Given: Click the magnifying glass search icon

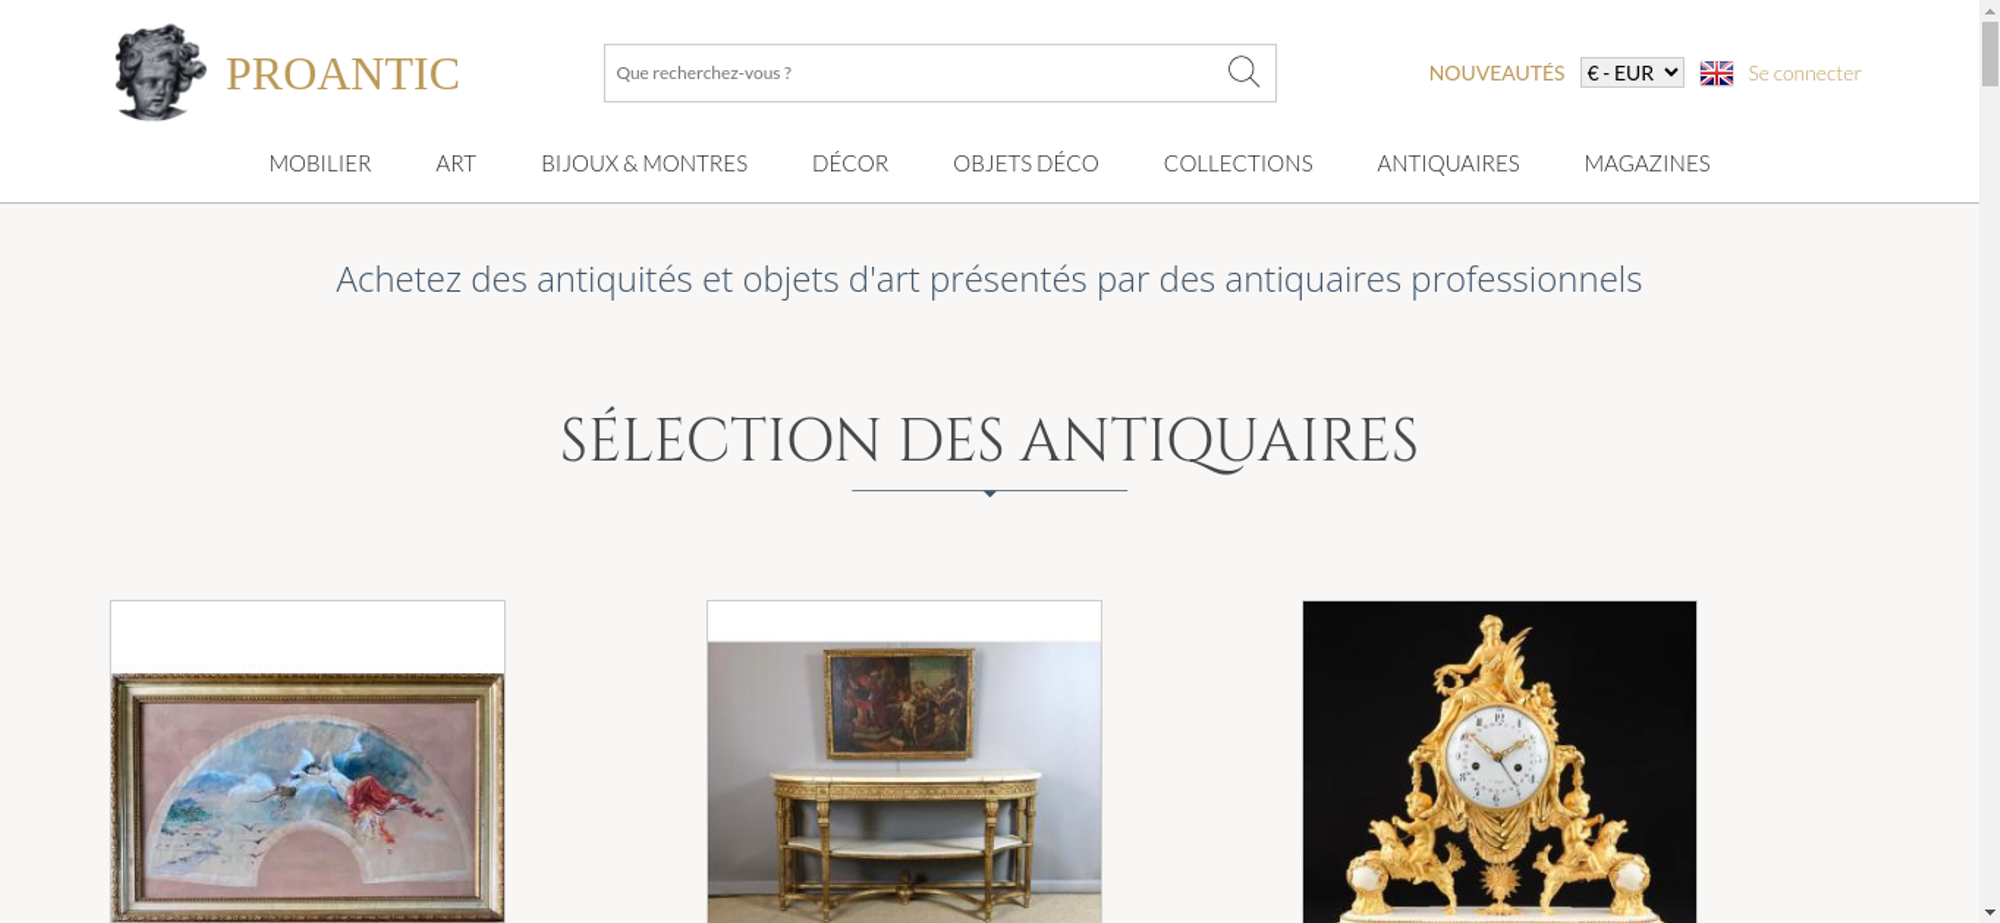Looking at the screenshot, I should (x=1243, y=72).
